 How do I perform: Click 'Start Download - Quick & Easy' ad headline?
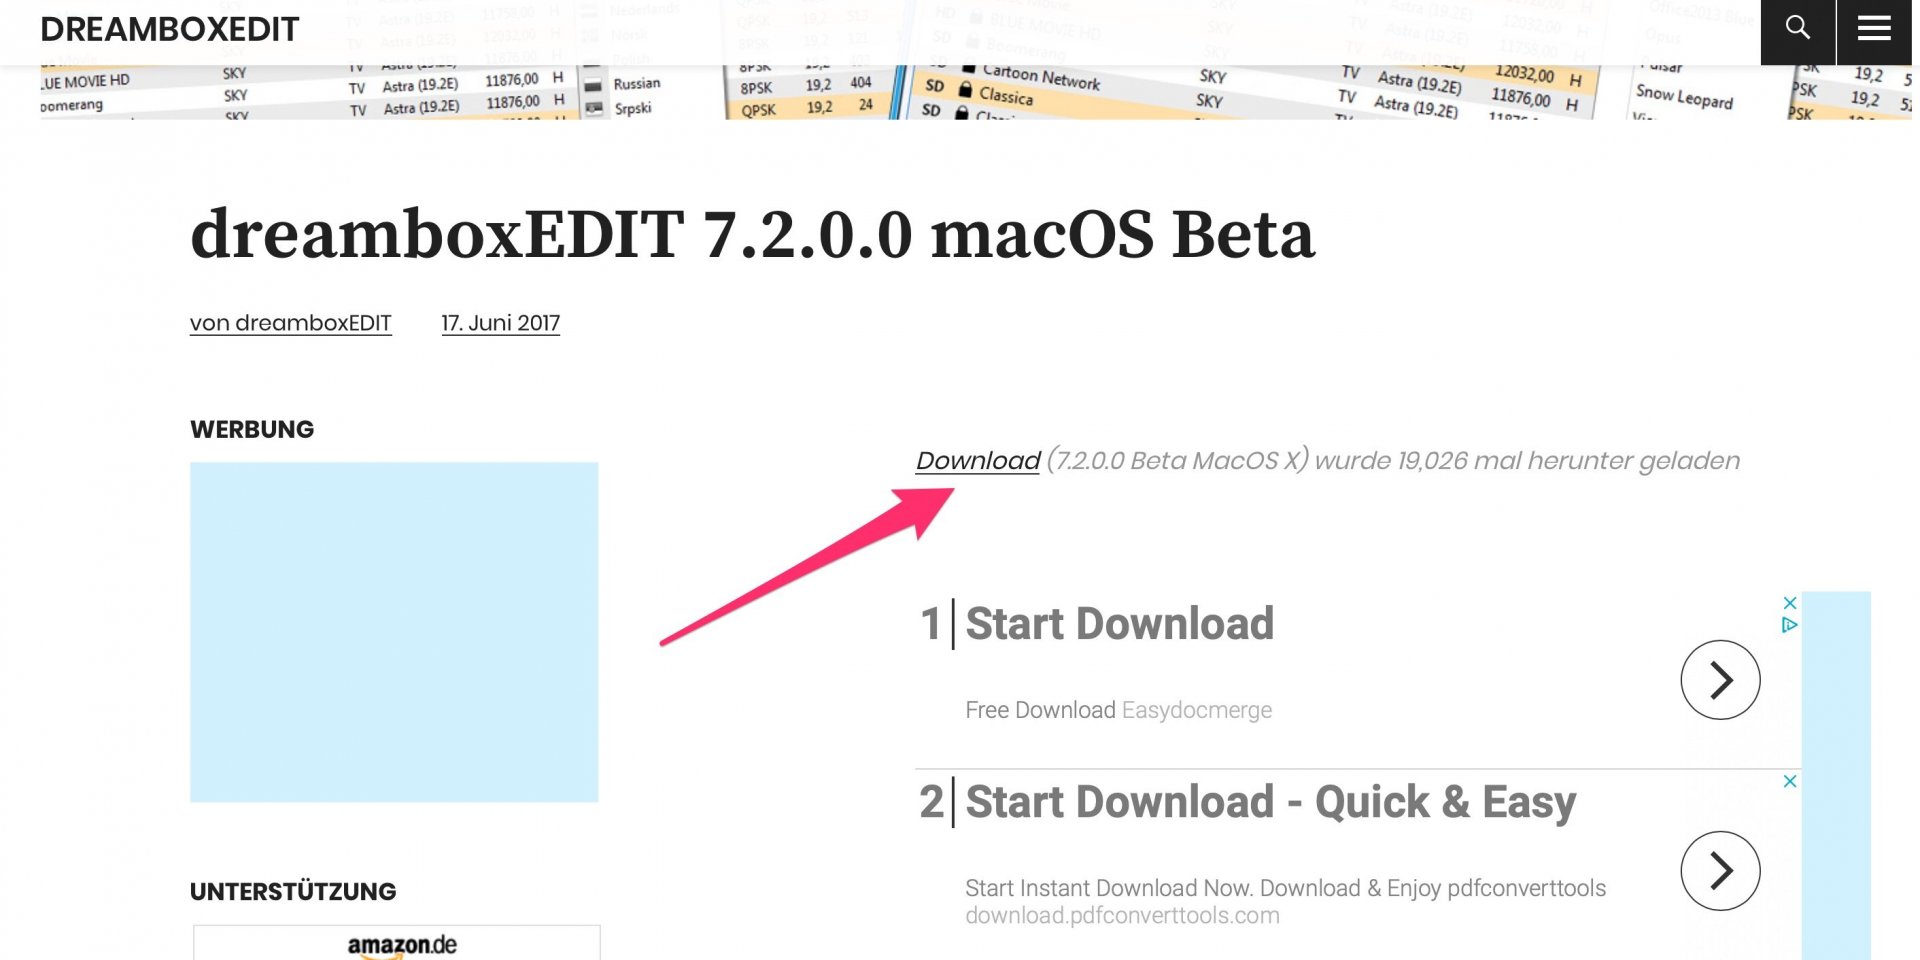pyautogui.click(x=1270, y=802)
